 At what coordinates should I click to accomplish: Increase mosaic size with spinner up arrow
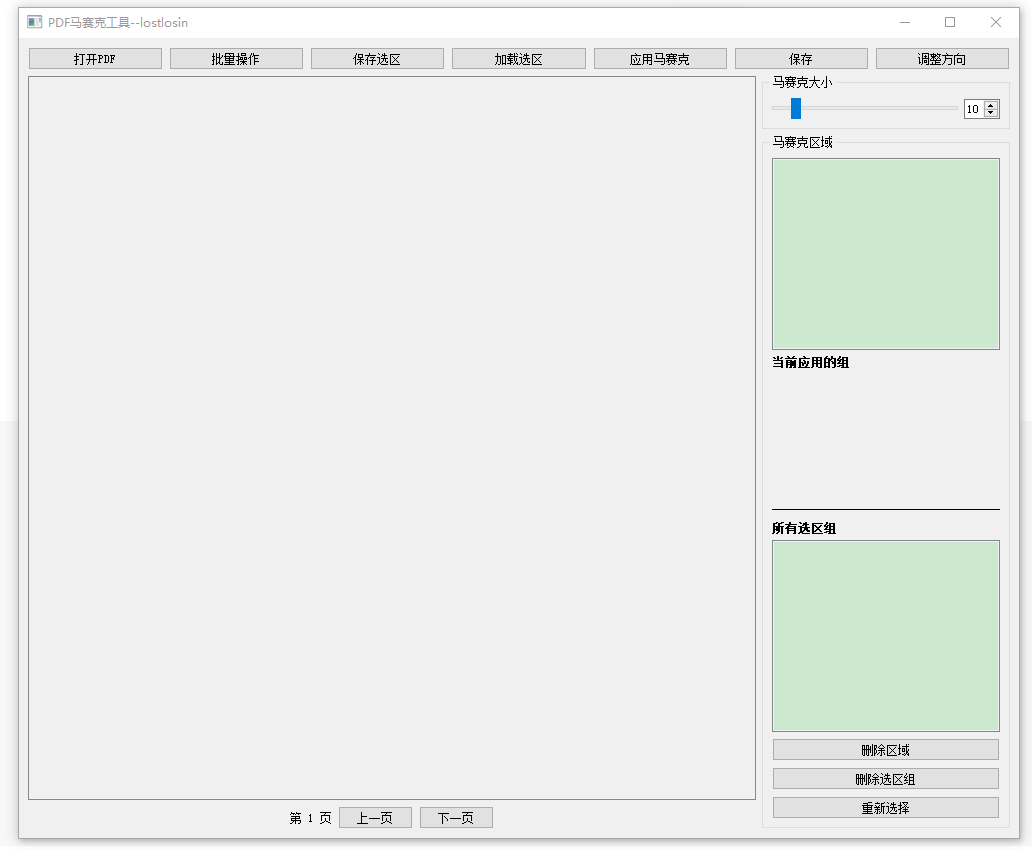[988, 104]
